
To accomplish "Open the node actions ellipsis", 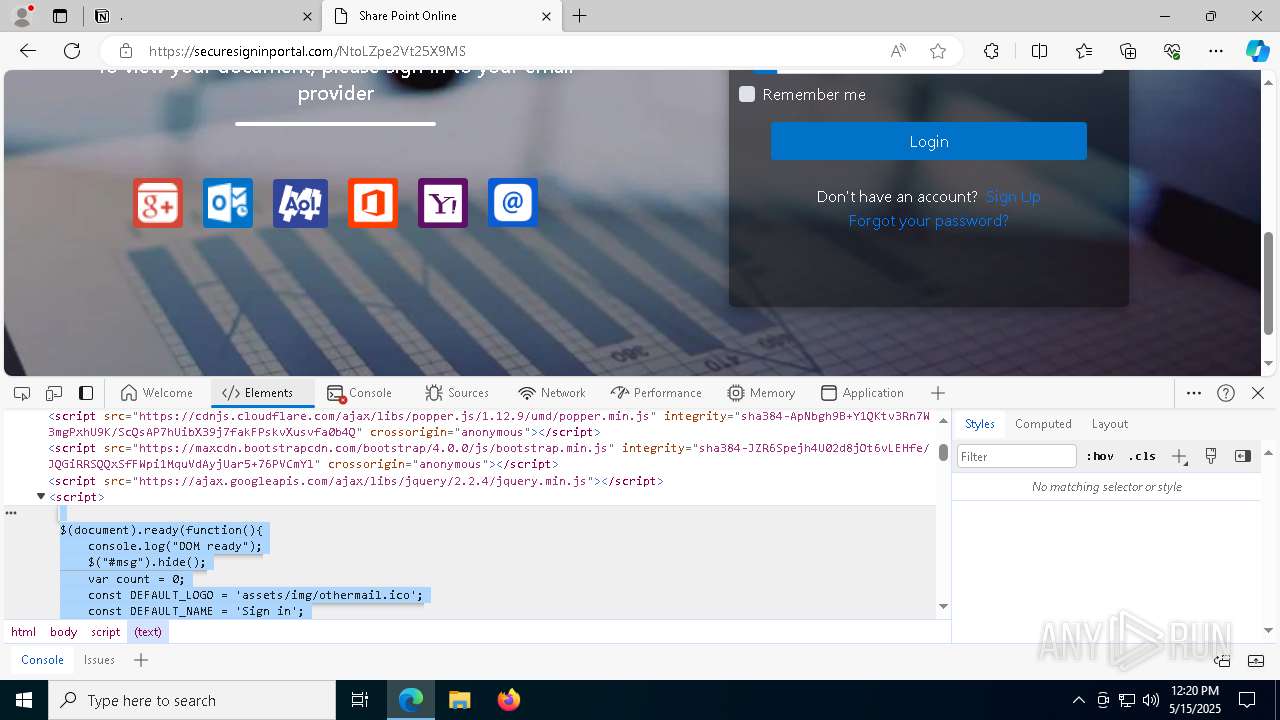I will (11, 513).
